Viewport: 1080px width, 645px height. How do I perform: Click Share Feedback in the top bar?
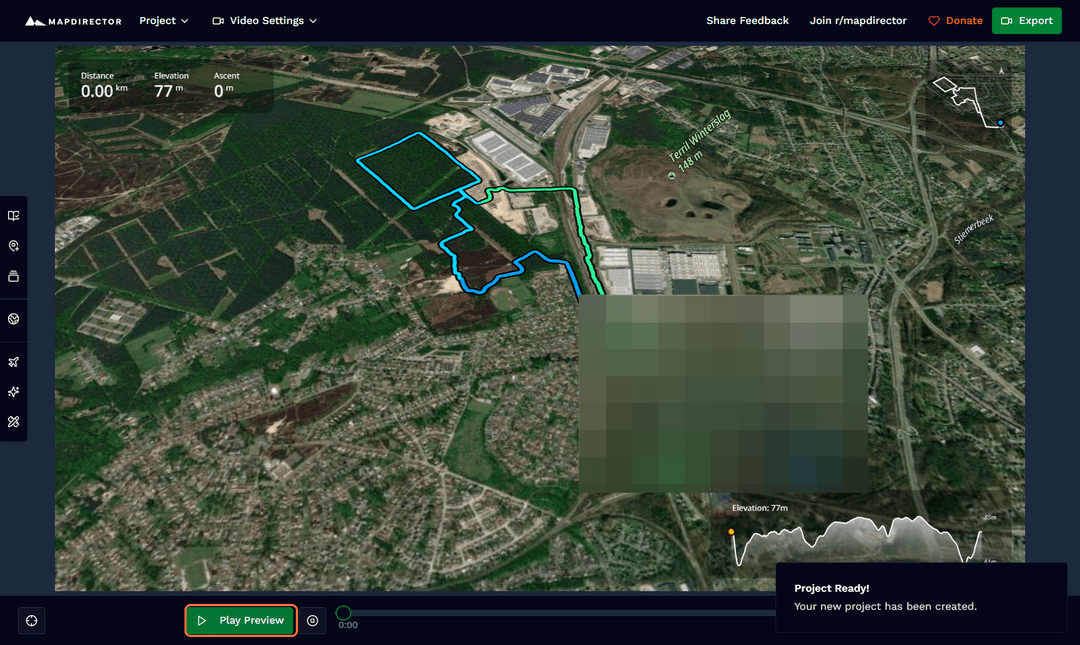point(747,20)
